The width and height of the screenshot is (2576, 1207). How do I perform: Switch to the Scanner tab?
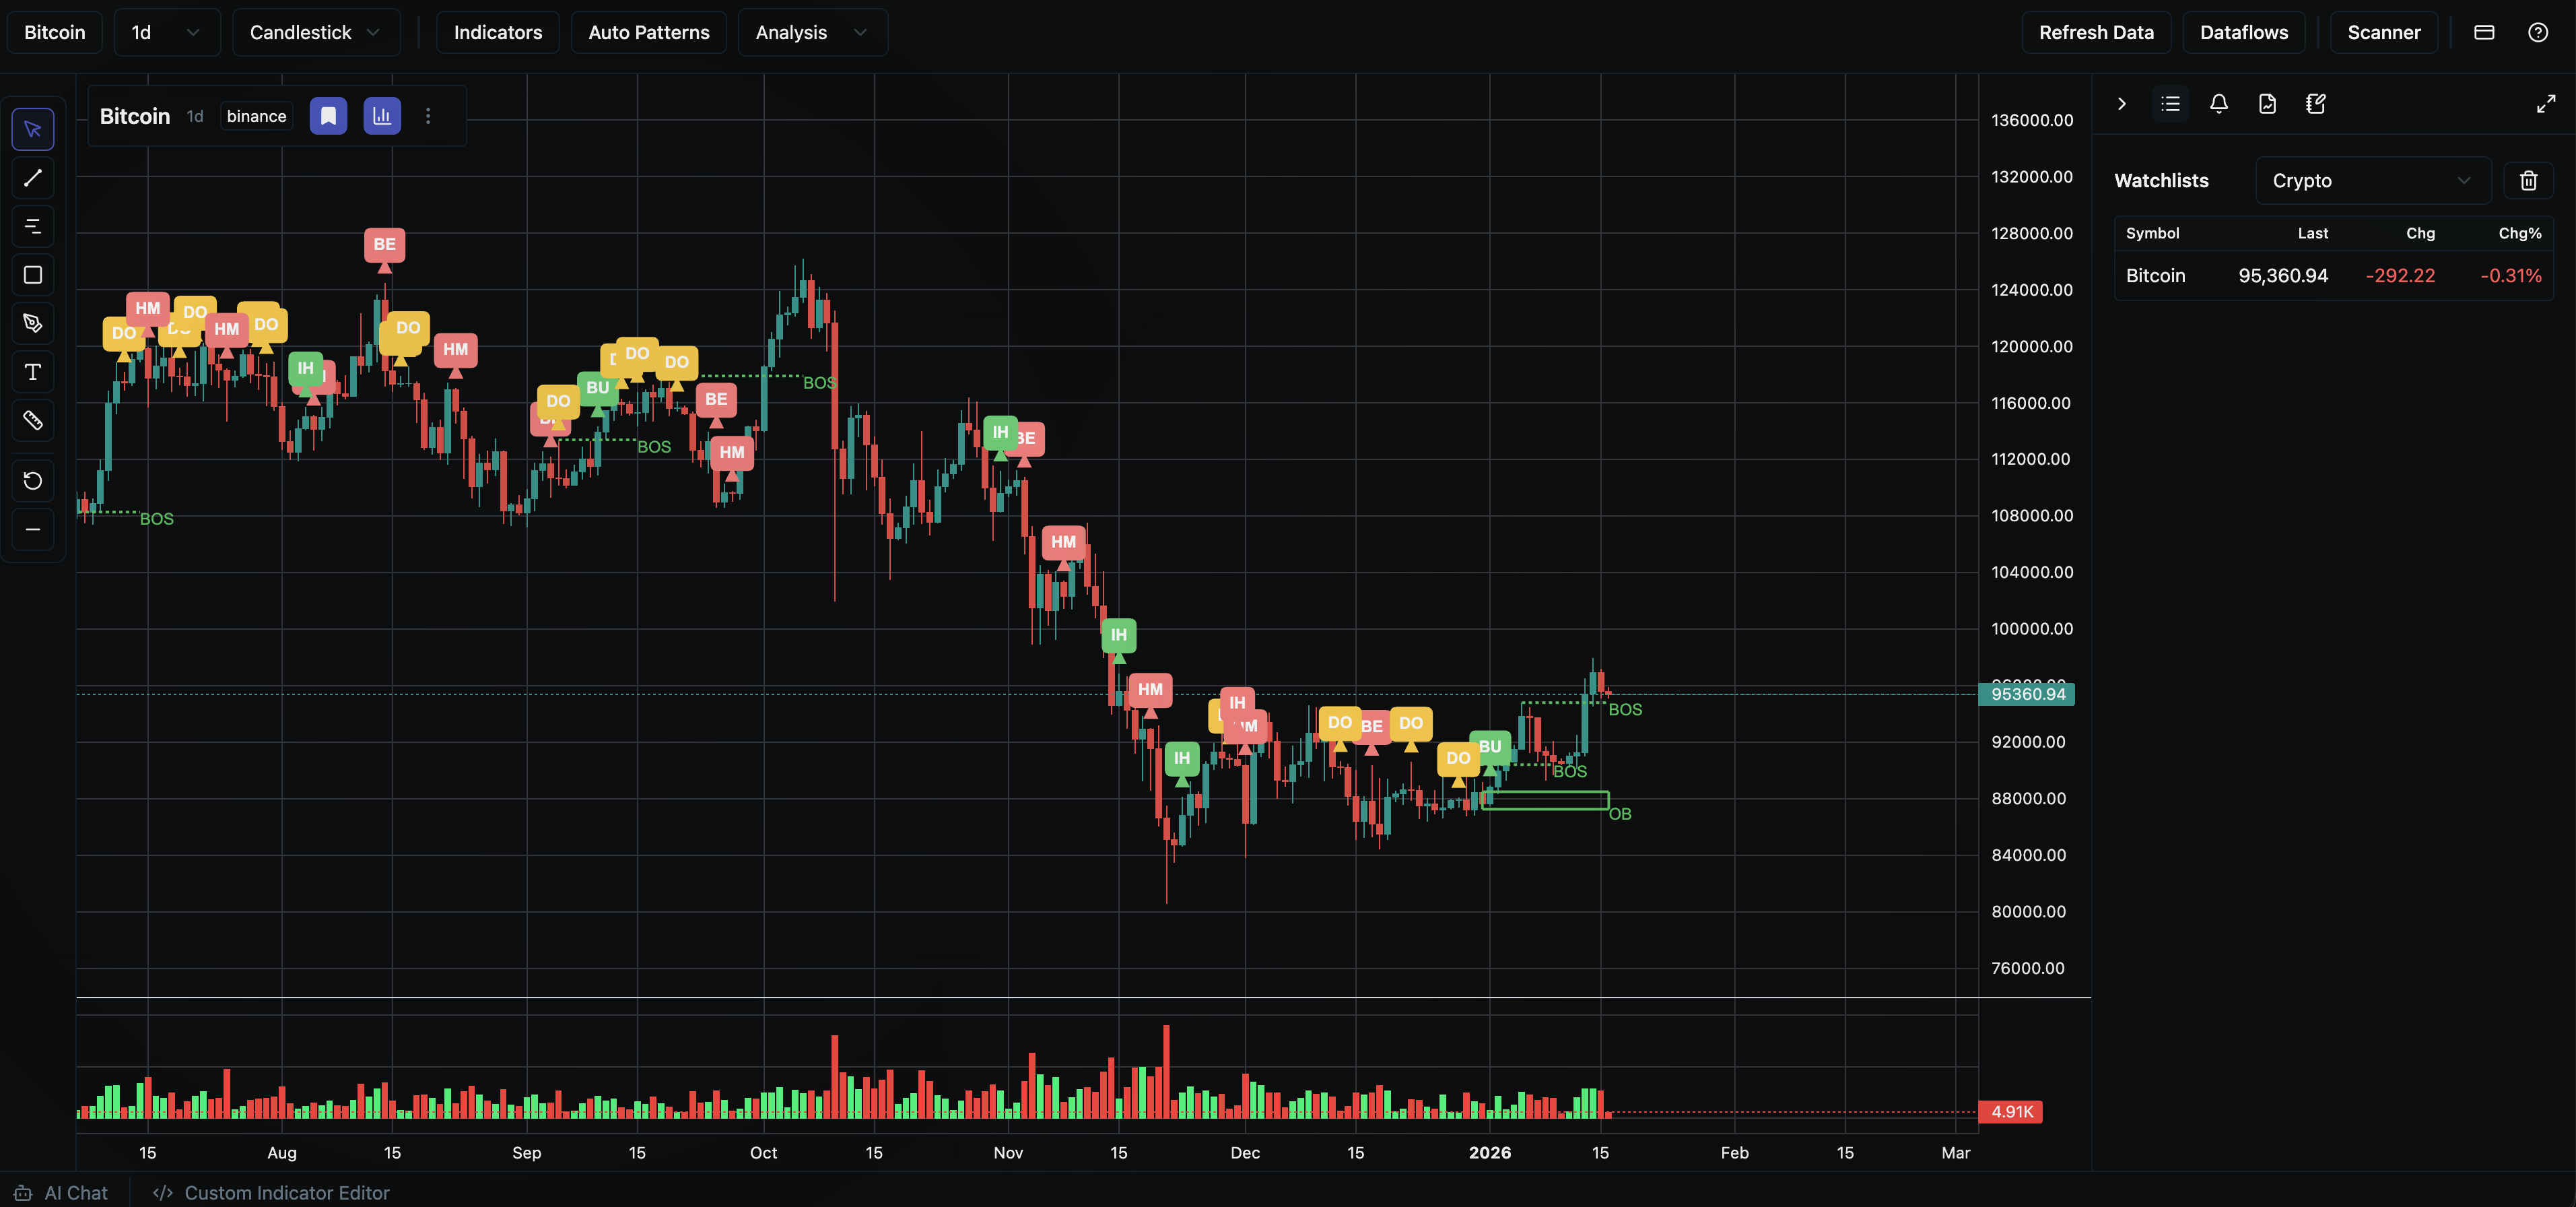point(2383,32)
